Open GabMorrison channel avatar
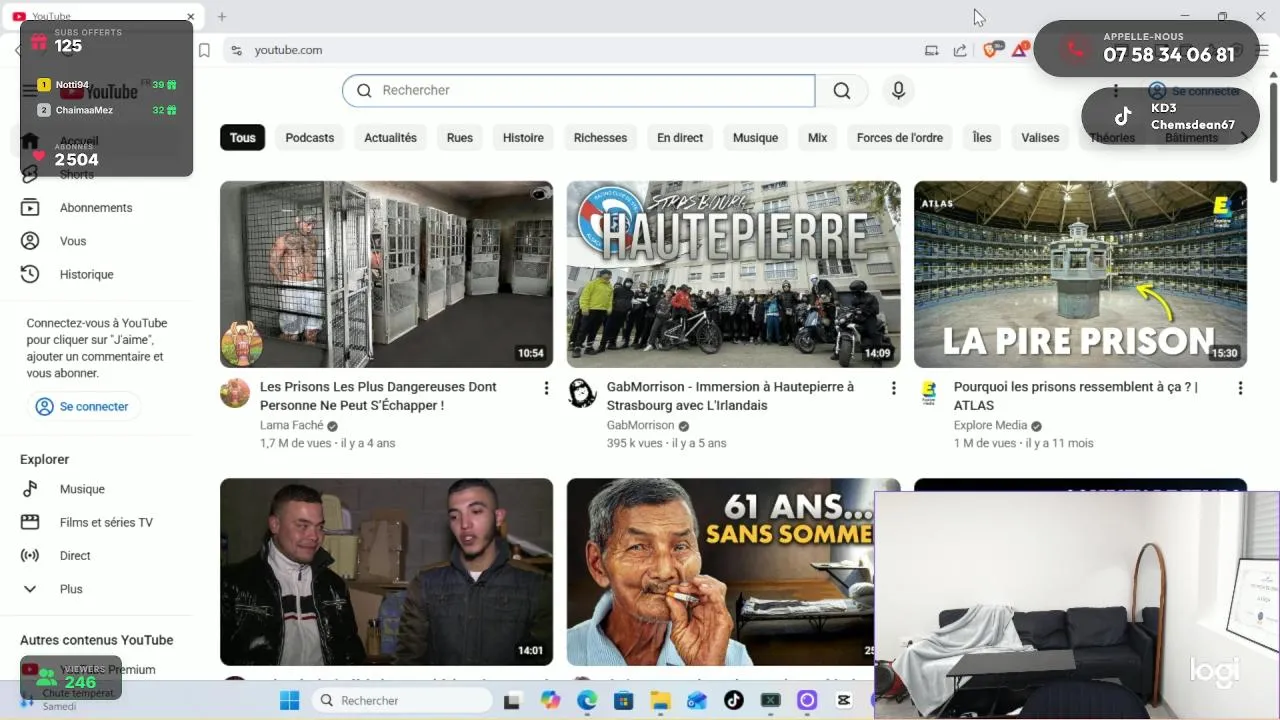 (x=582, y=393)
